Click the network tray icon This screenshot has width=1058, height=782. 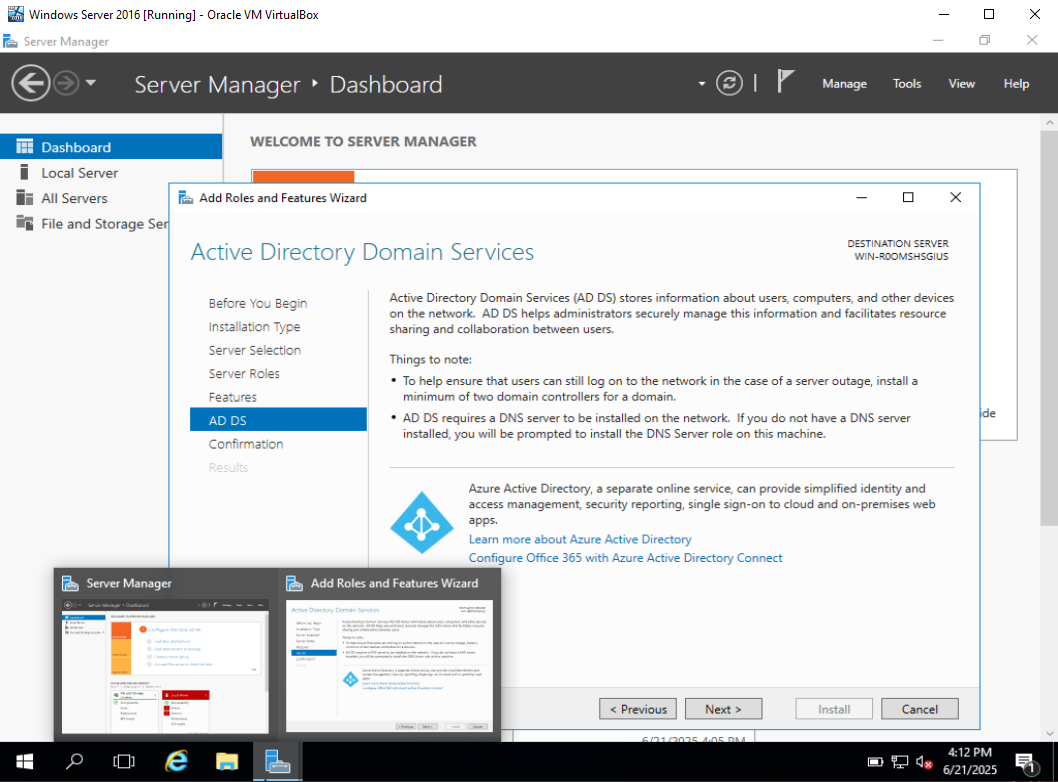point(899,762)
